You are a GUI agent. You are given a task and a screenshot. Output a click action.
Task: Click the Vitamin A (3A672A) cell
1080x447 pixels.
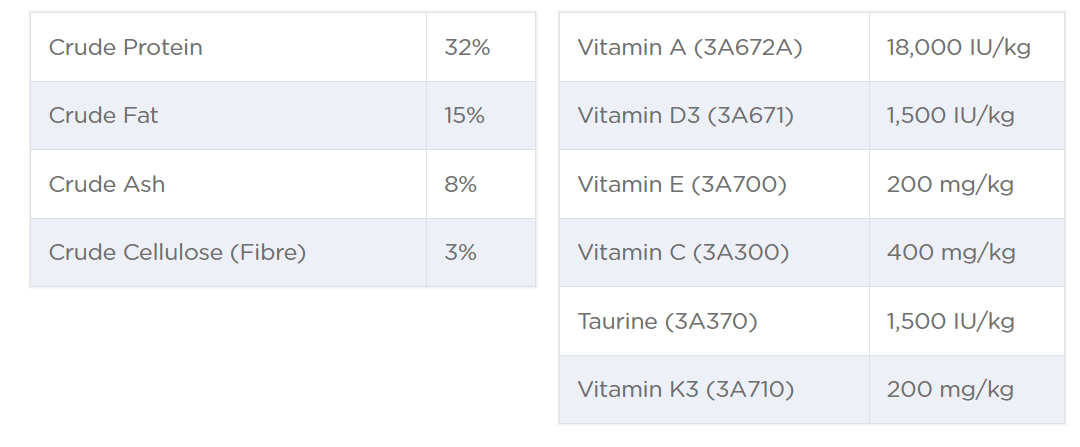pos(690,47)
